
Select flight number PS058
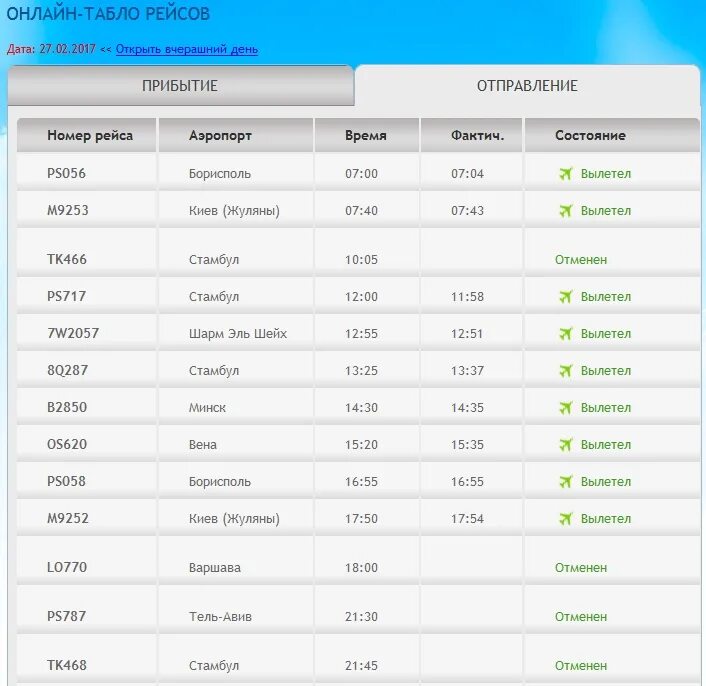[66, 481]
